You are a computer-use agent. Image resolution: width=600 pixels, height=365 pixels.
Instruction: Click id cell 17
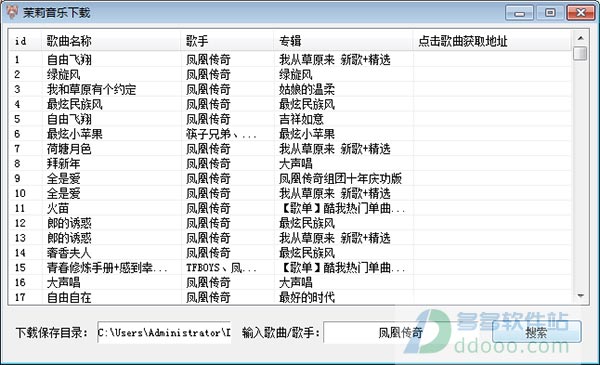click(20, 298)
